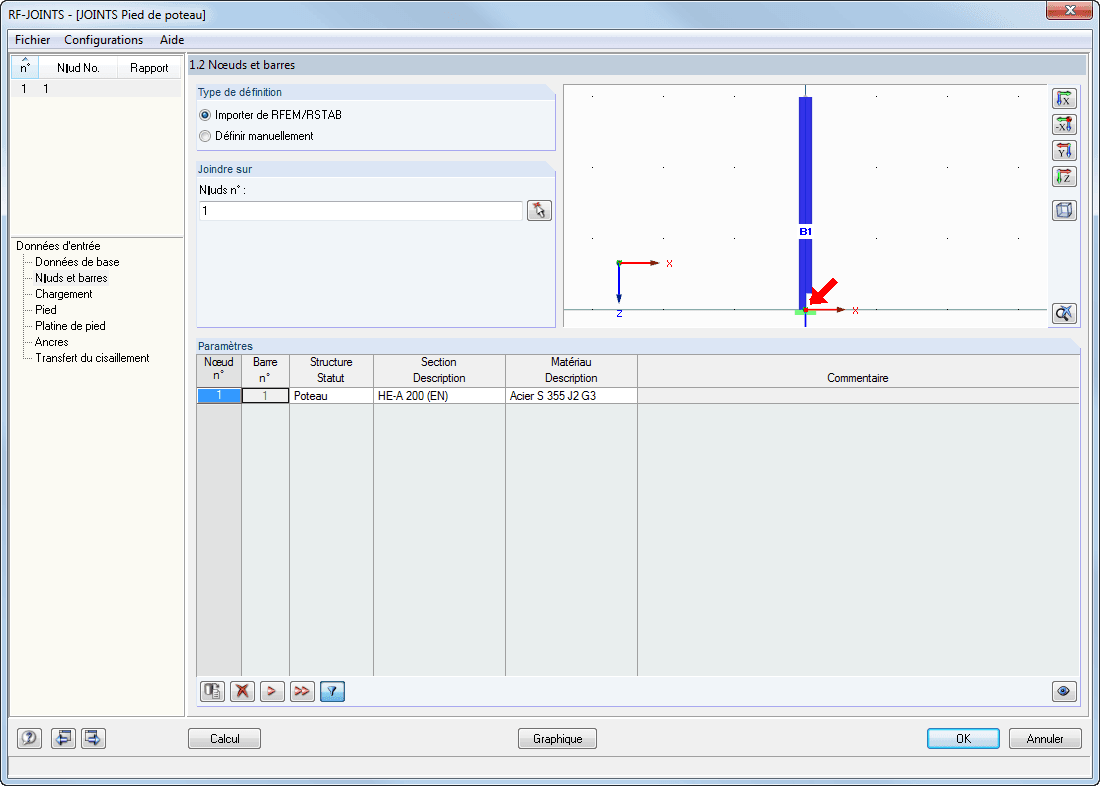Click the HE-A 200 (EN) section cell
The width and height of the screenshot is (1100, 786).
[x=439, y=396]
